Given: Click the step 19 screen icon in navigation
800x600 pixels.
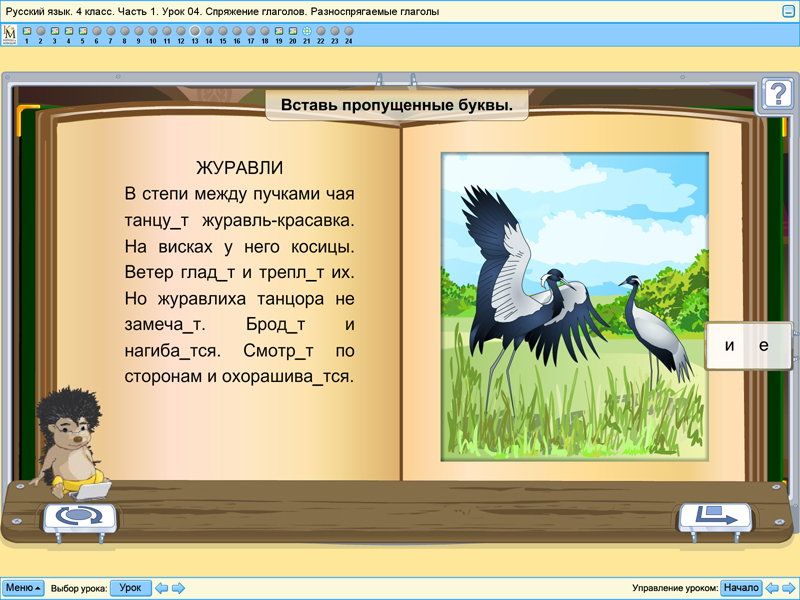Looking at the screenshot, I should click(280, 30).
